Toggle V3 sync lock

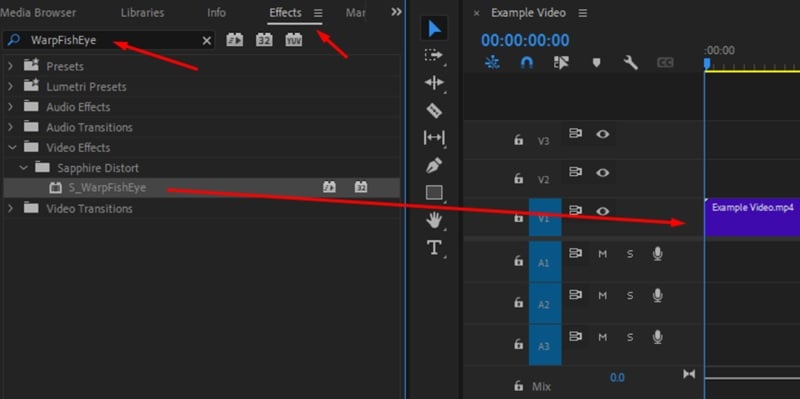(x=576, y=134)
